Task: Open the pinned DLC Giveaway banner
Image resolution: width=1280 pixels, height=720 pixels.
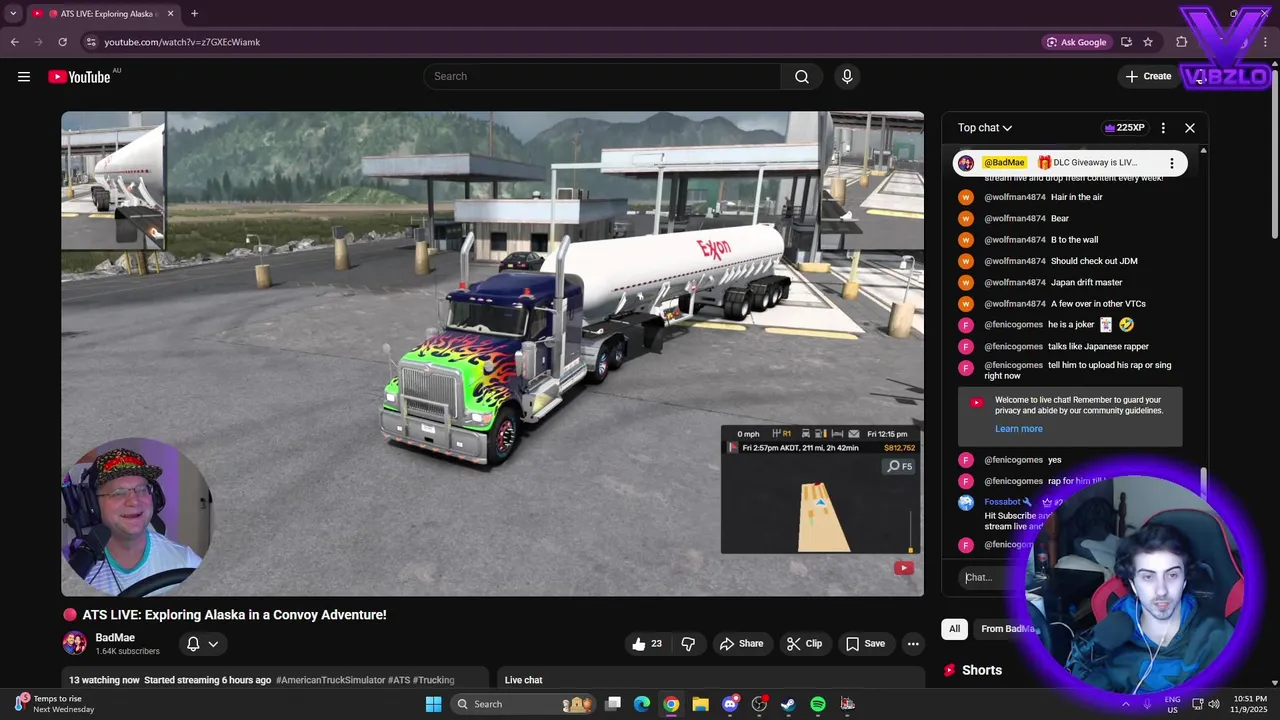Action: point(1070,162)
